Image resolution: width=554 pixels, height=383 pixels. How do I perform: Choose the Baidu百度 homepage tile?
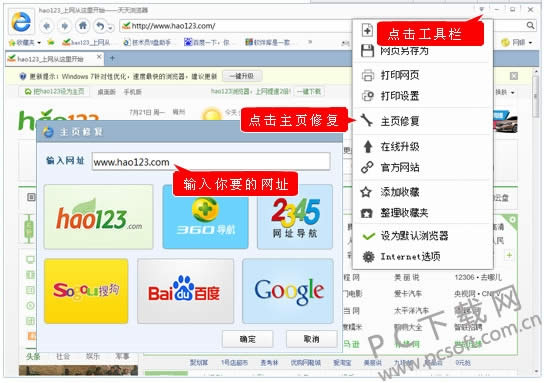pos(185,291)
